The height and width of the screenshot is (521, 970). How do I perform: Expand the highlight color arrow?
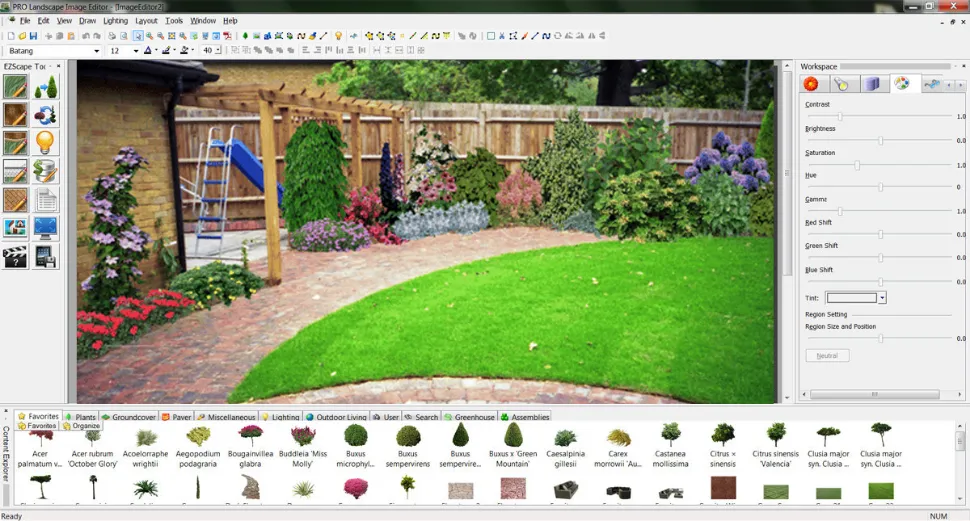pos(174,51)
